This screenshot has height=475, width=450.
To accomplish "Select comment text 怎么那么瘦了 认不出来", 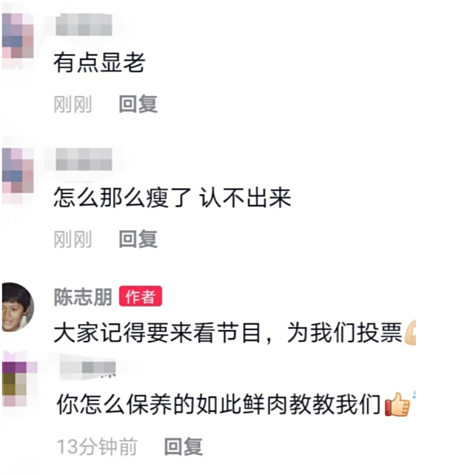I will pos(172,198).
